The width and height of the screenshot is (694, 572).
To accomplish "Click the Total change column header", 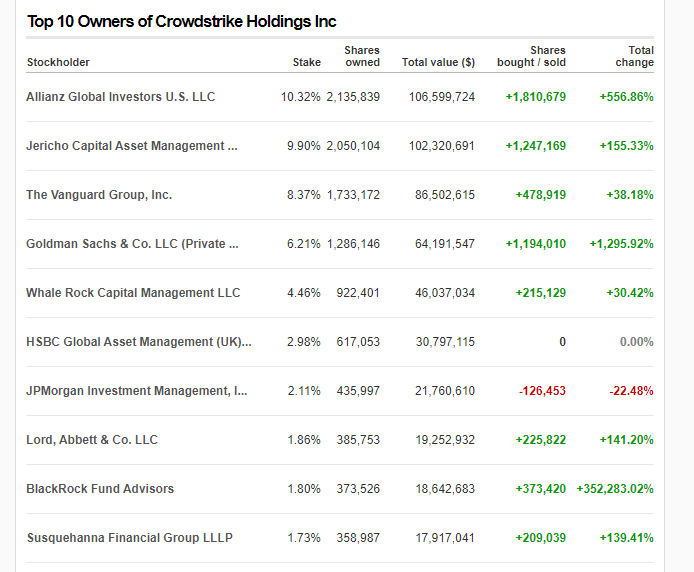I will 634,56.
